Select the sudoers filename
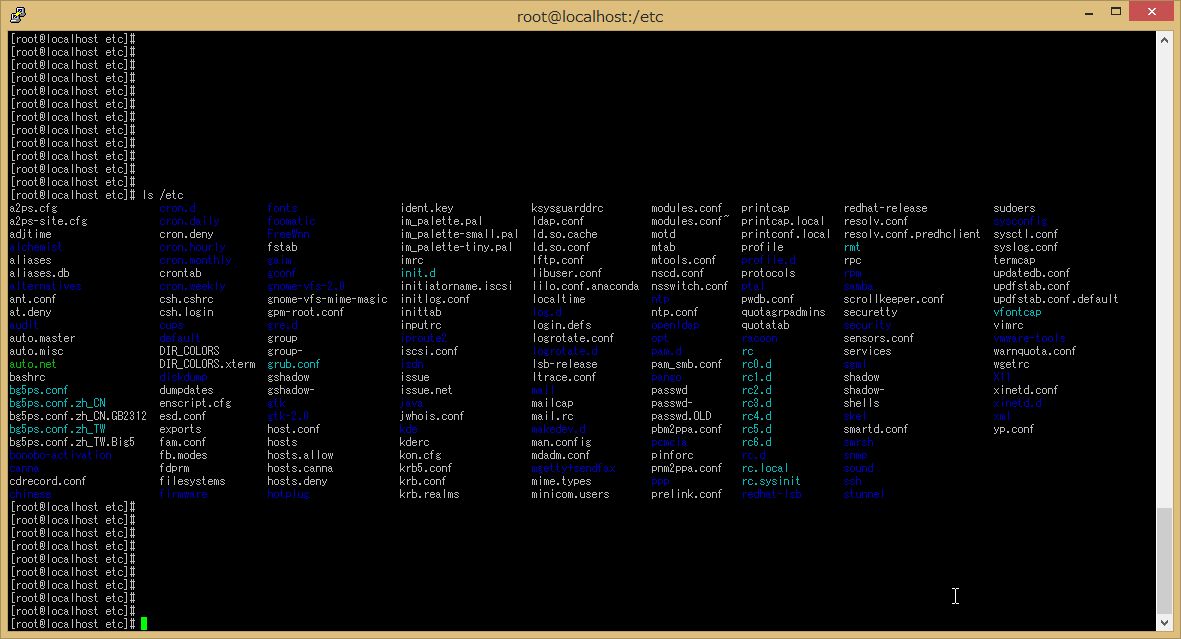This screenshot has width=1181, height=639. pos(1014,208)
